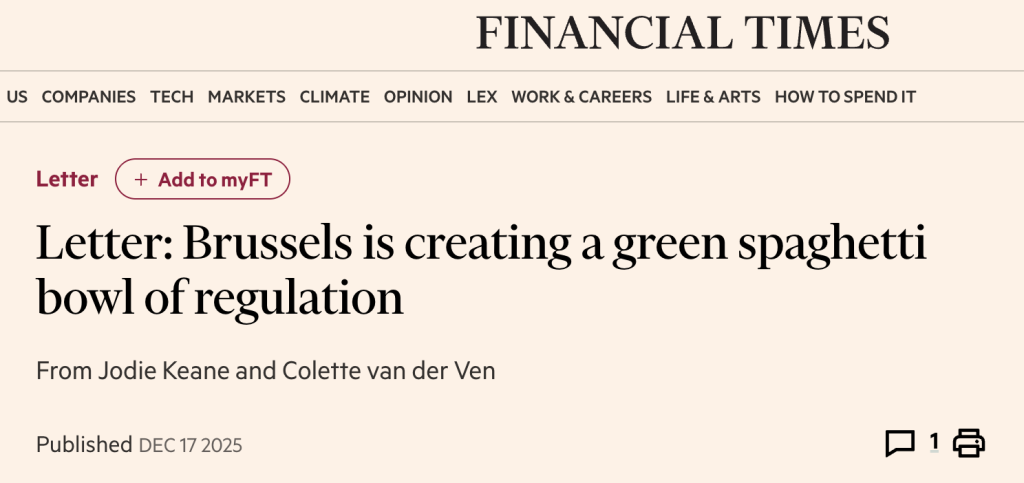Open the Letter topic link

click(x=67, y=180)
